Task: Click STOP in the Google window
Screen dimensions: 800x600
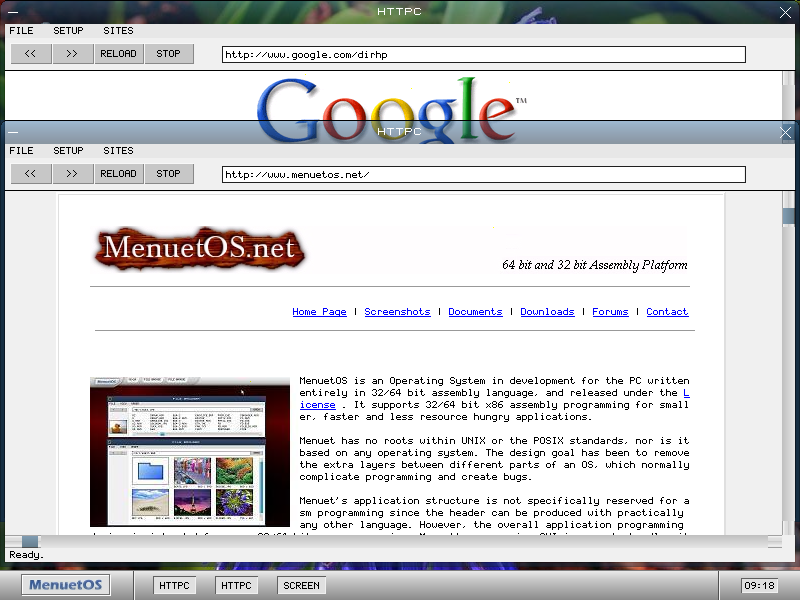Action: (x=168, y=54)
